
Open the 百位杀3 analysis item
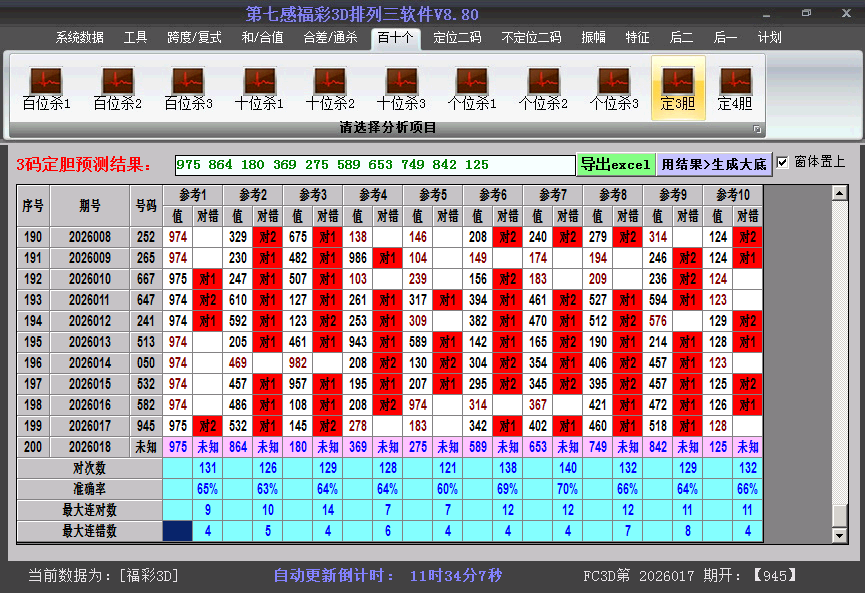188,88
